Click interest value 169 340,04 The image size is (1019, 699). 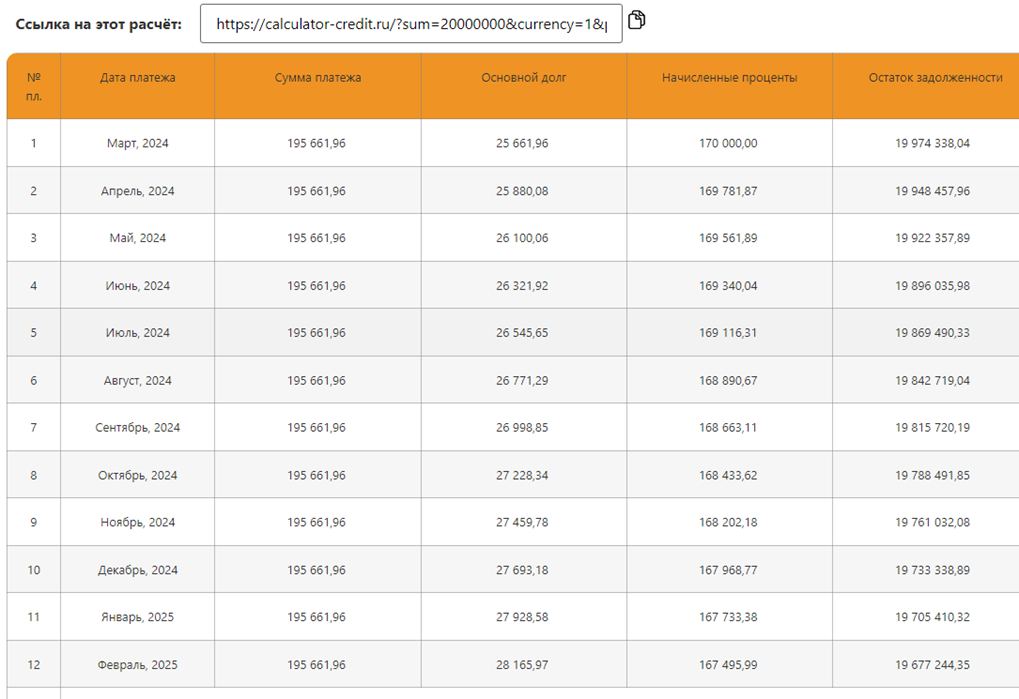coord(728,286)
